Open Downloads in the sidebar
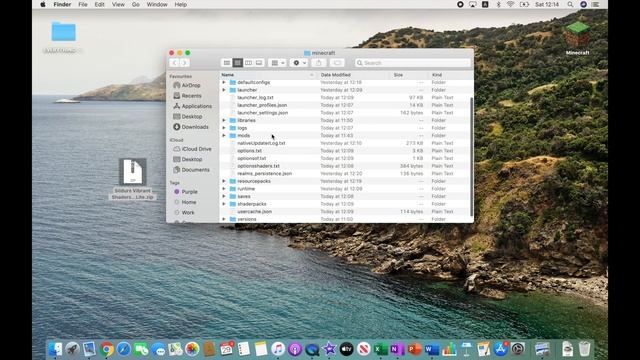Screen dimensions: 640x360 [191, 127]
